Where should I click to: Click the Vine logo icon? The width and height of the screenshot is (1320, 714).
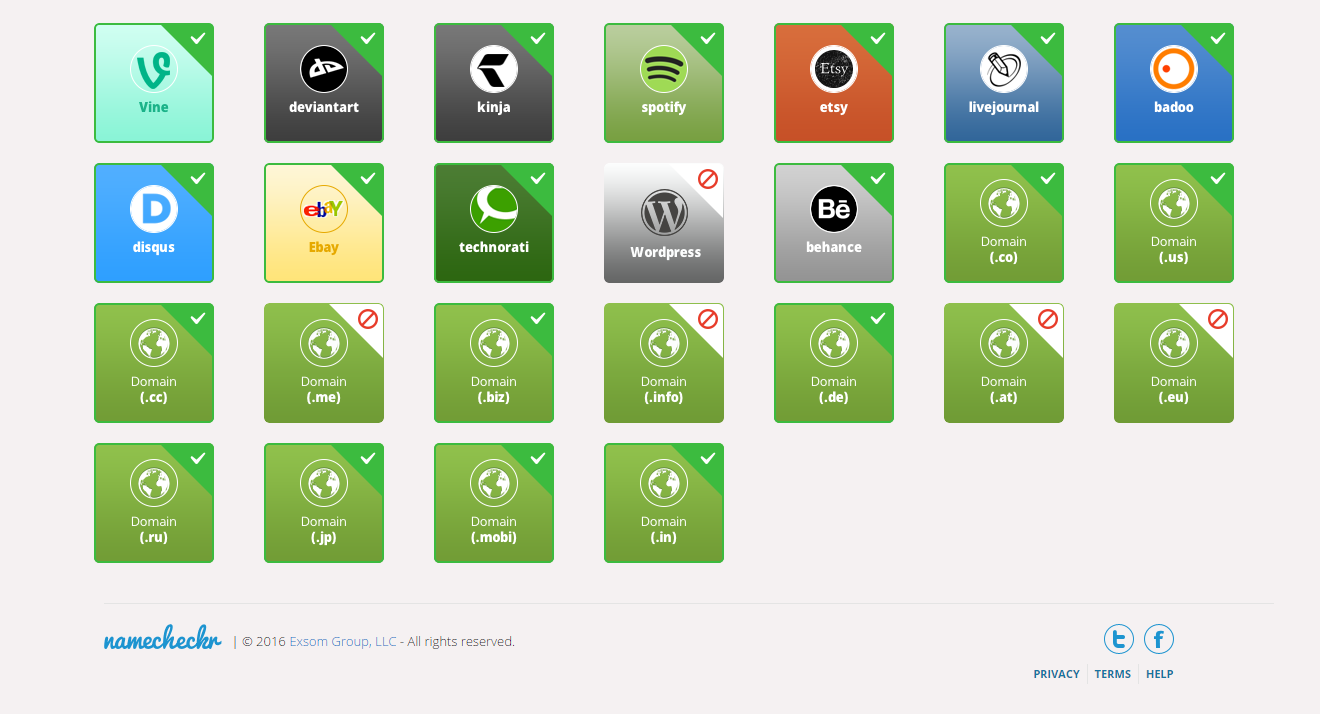154,69
